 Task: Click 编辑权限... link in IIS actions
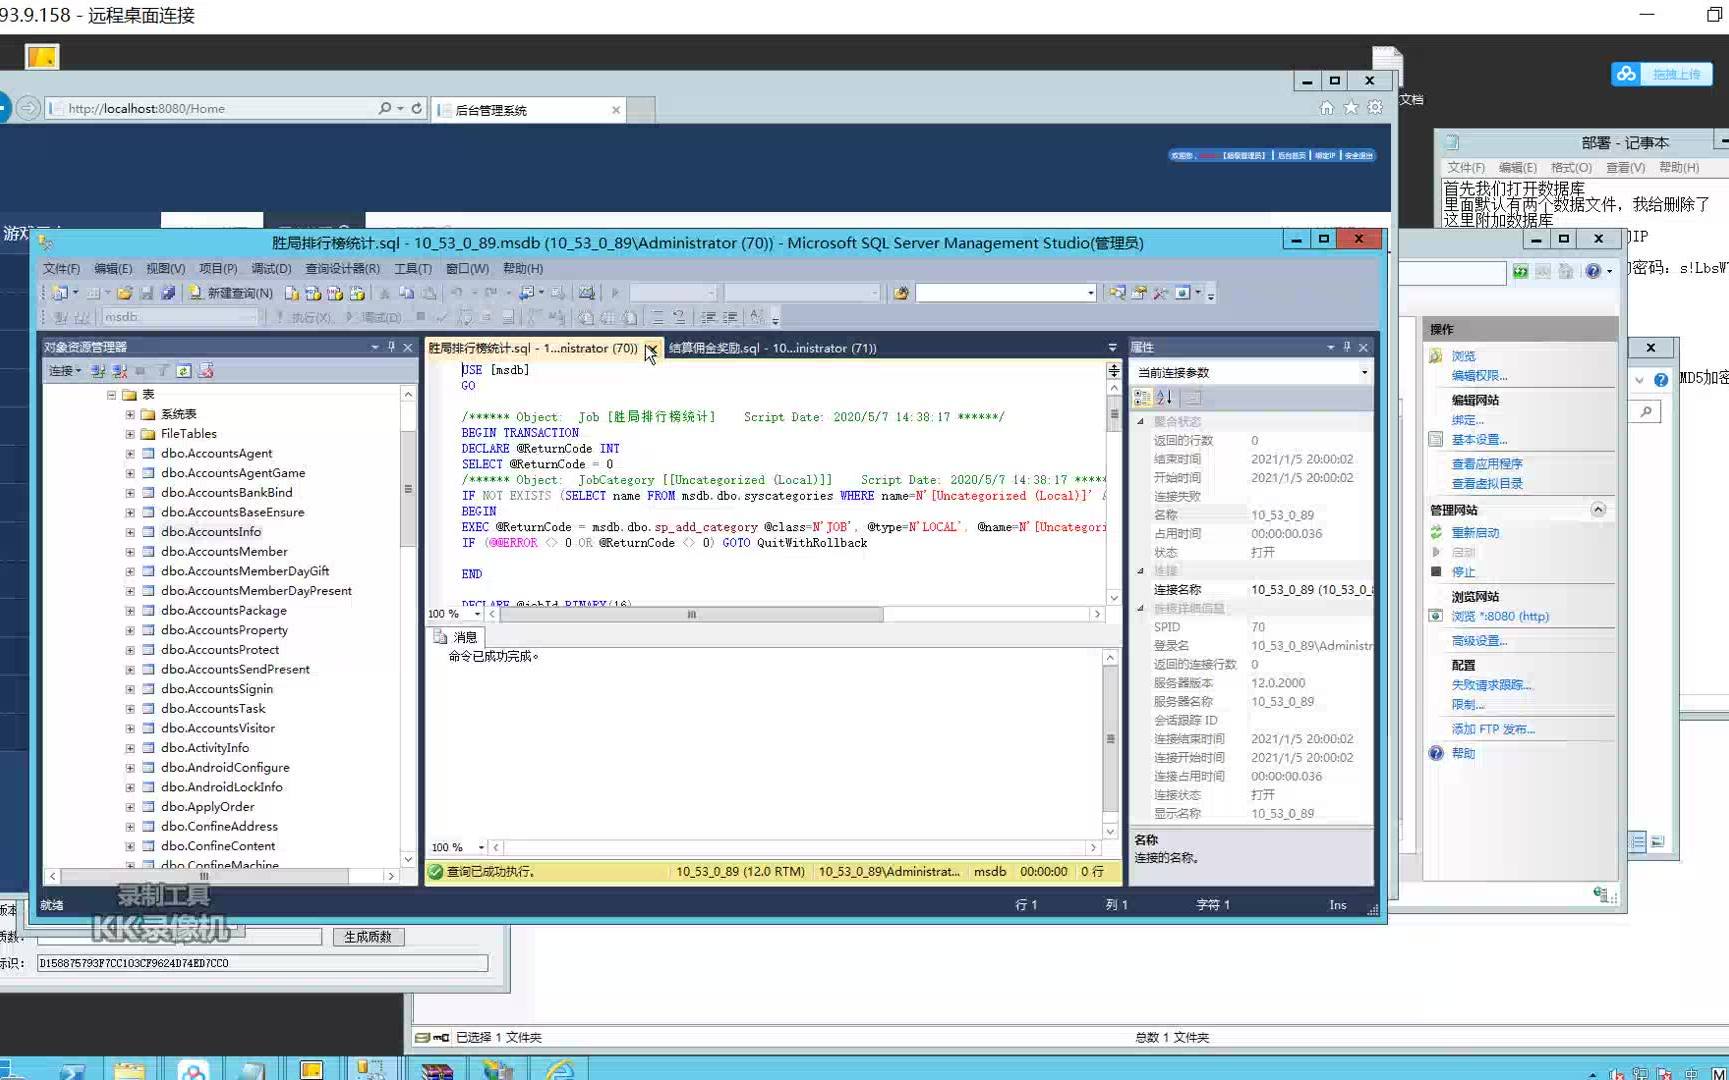click(x=1479, y=376)
